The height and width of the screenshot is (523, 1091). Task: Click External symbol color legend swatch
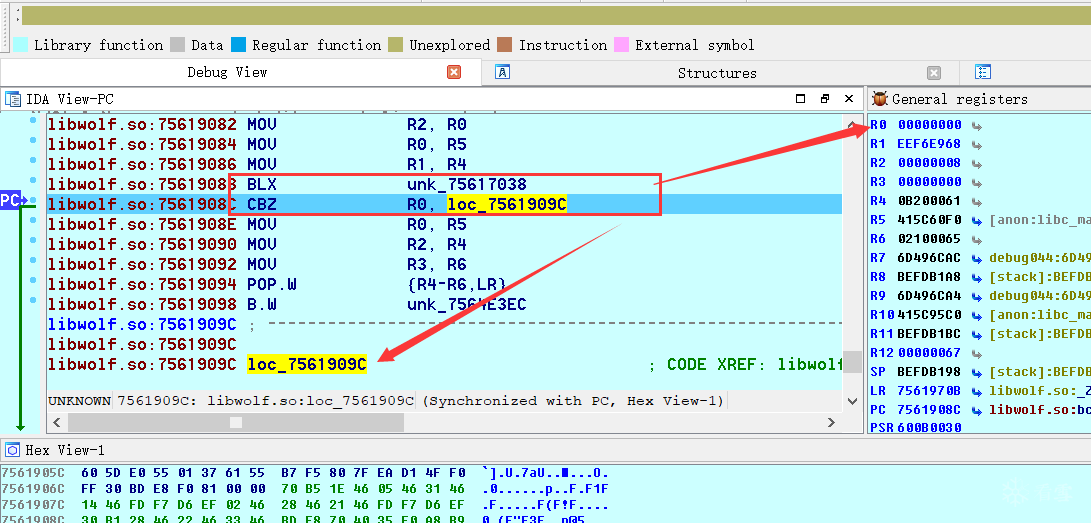[x=621, y=45]
